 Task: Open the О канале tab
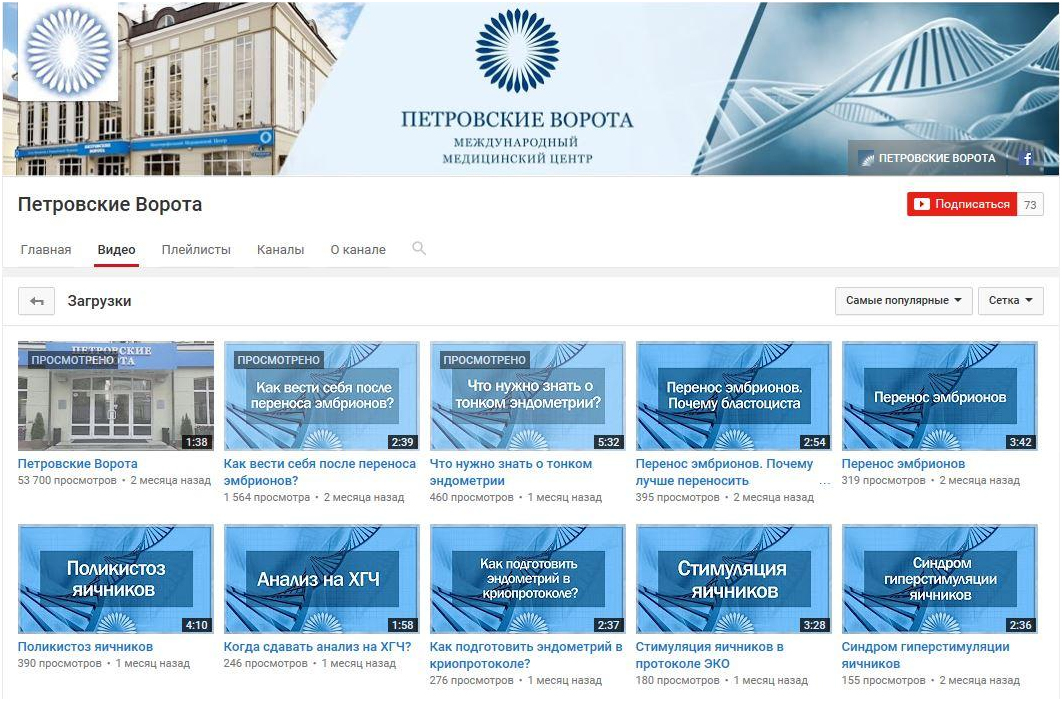pos(358,249)
